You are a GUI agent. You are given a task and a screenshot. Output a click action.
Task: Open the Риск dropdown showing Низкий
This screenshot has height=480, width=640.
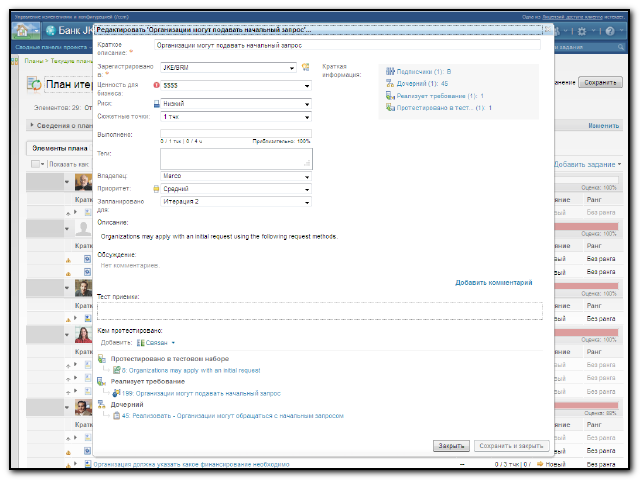[x=307, y=104]
